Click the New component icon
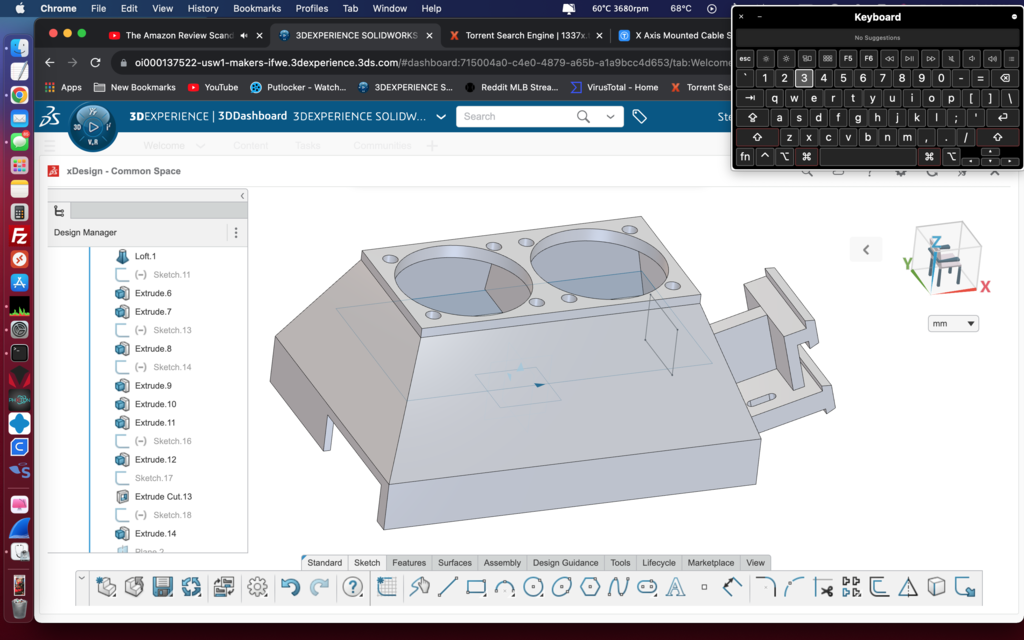Viewport: 1024px width, 640px height. 106,586
